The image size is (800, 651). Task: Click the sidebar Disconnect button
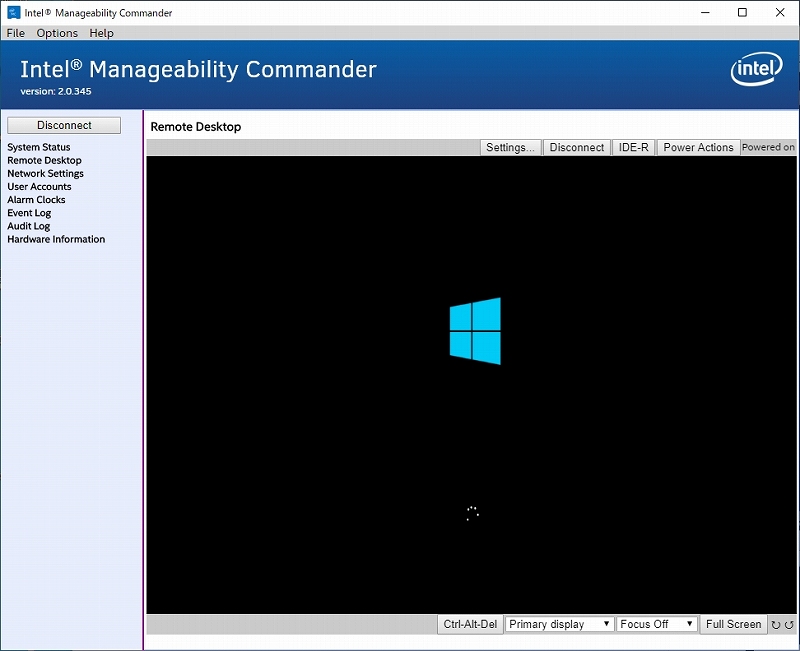coord(64,126)
